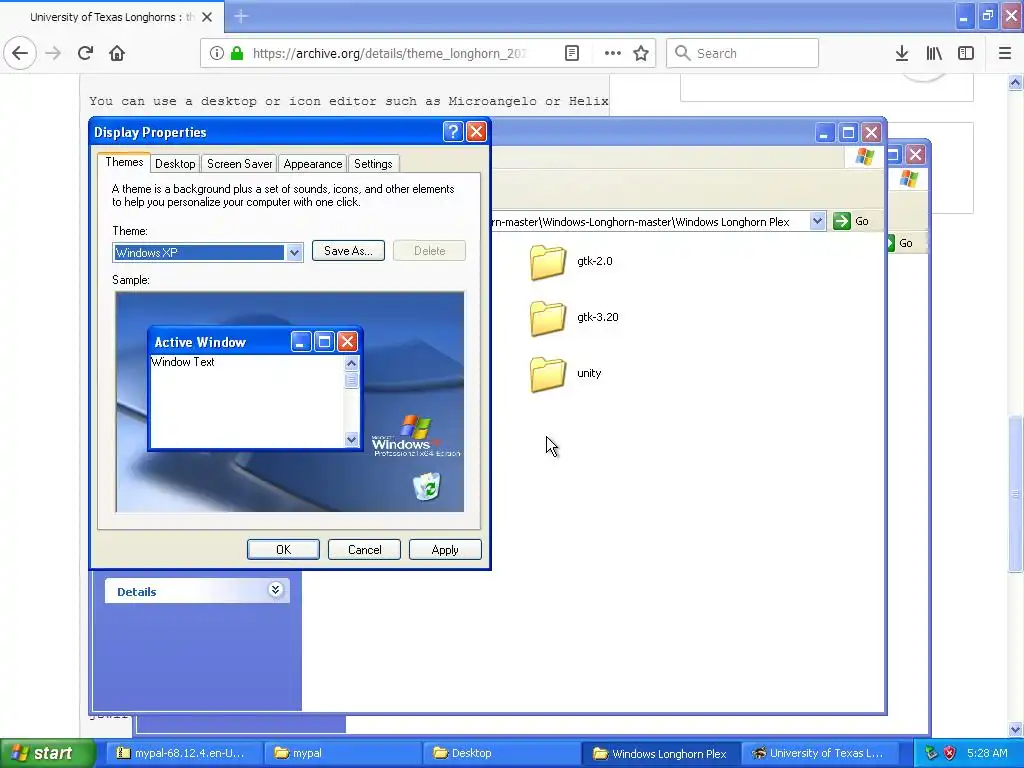Click the browser Search field
This screenshot has height=768, width=1024.
[x=743, y=54]
